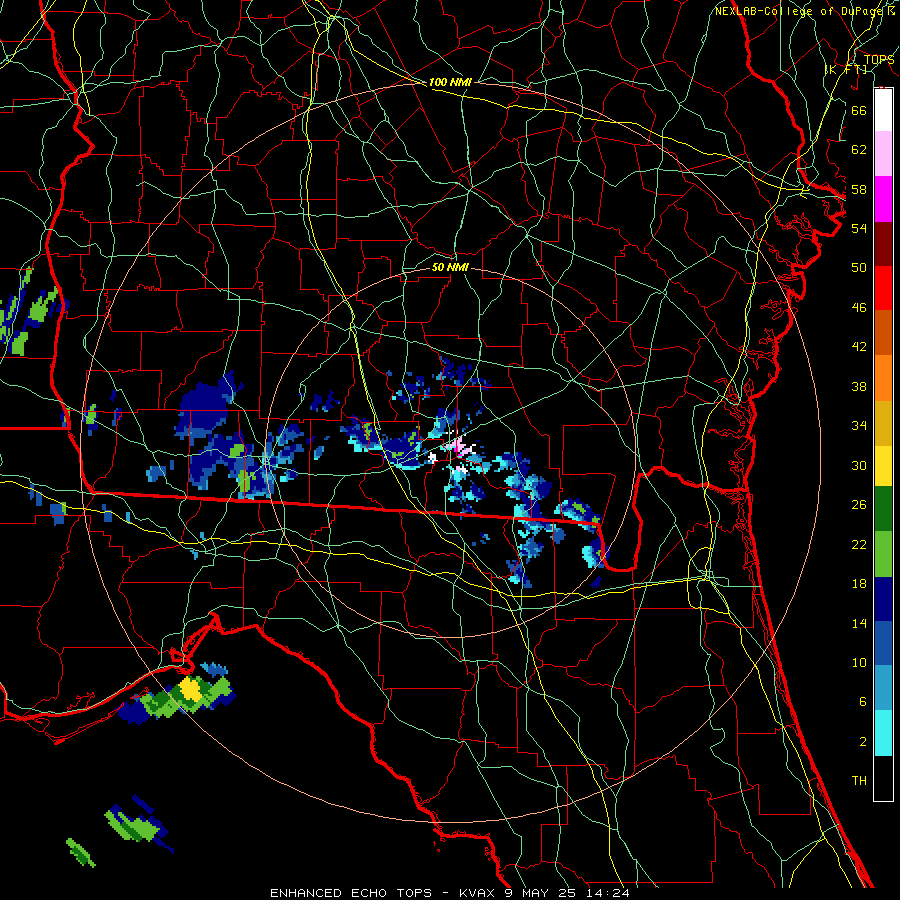Click the '50 NMI' range ring label
900x900 pixels.
450,267
